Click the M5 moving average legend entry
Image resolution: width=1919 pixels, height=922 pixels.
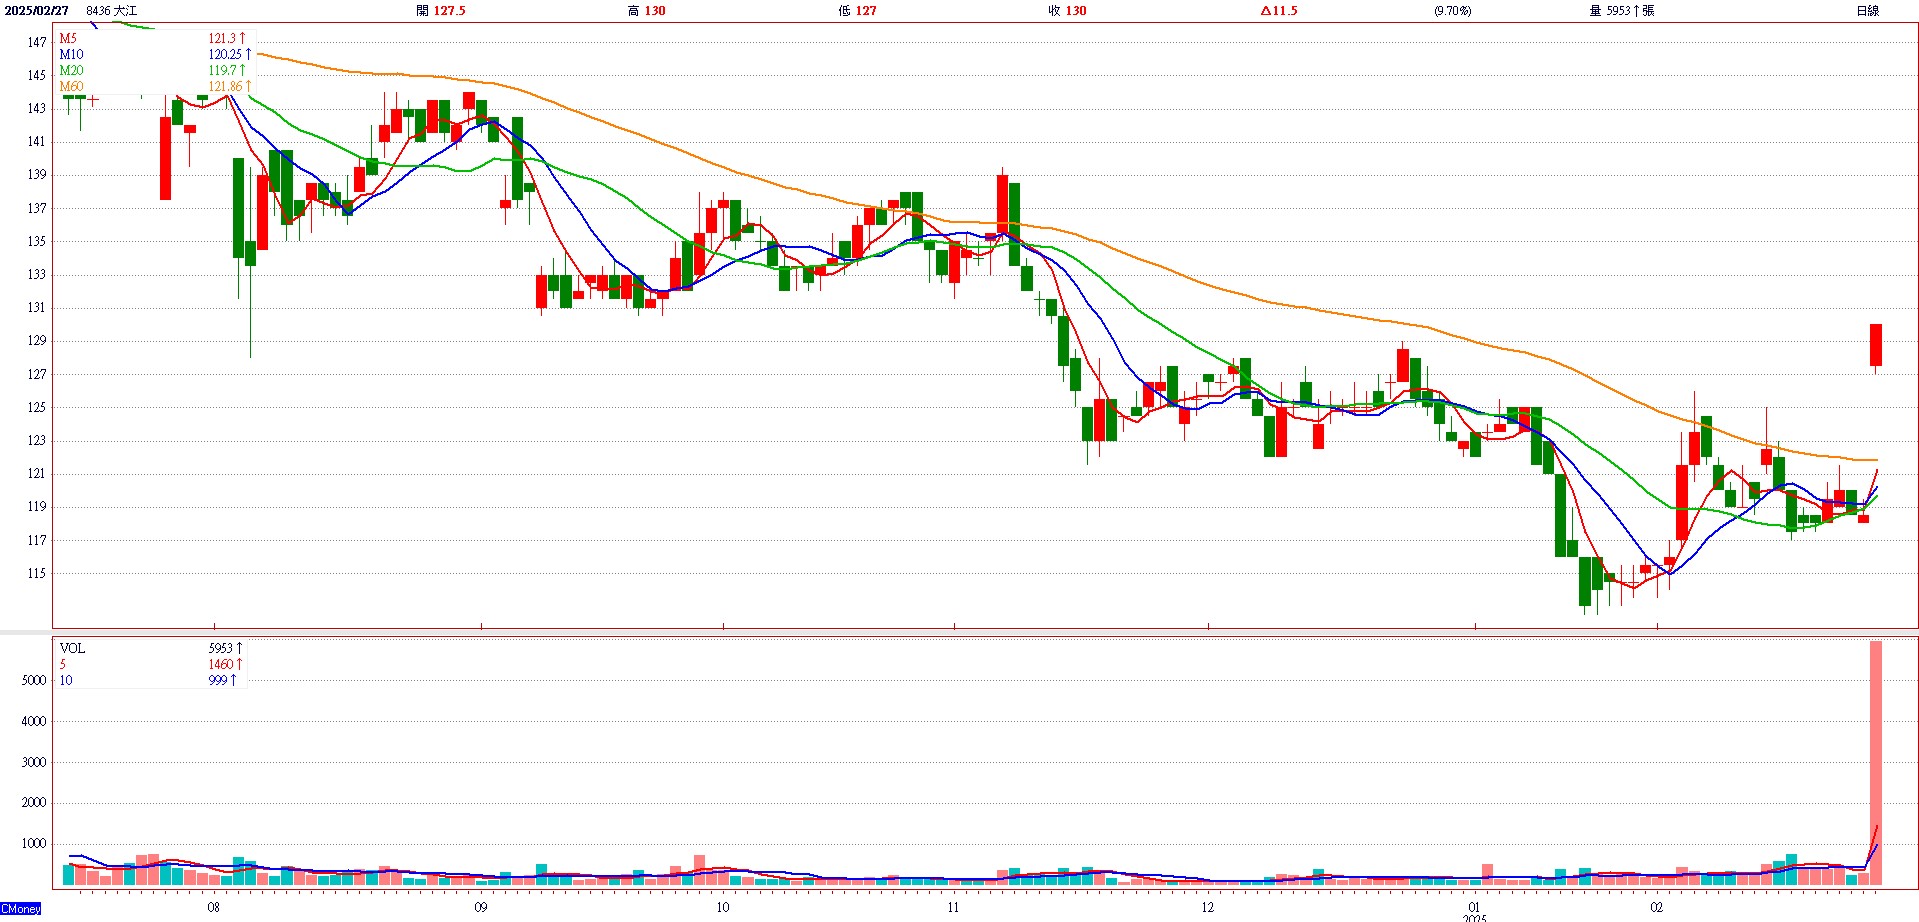tap(68, 38)
